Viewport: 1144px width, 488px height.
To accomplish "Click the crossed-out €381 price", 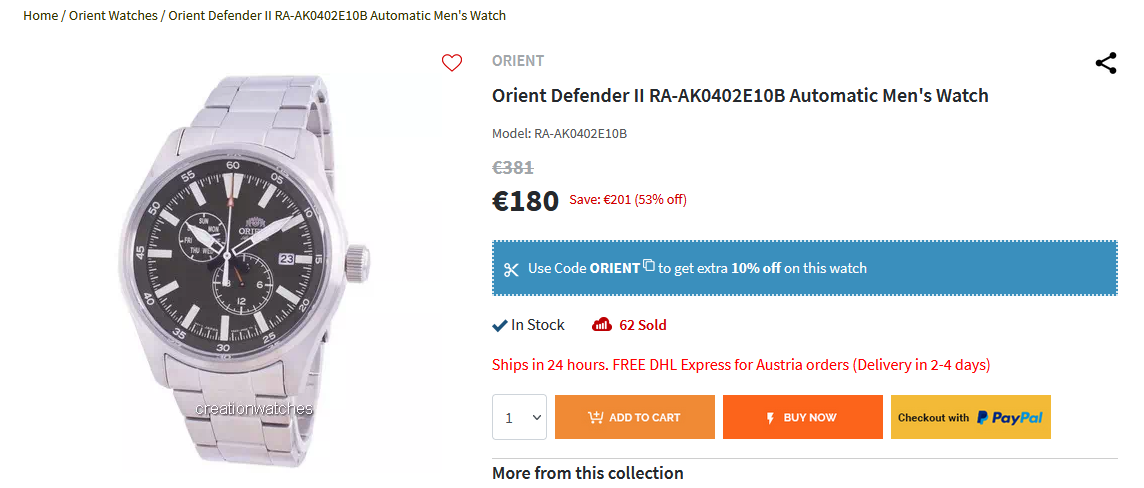I will [513, 168].
